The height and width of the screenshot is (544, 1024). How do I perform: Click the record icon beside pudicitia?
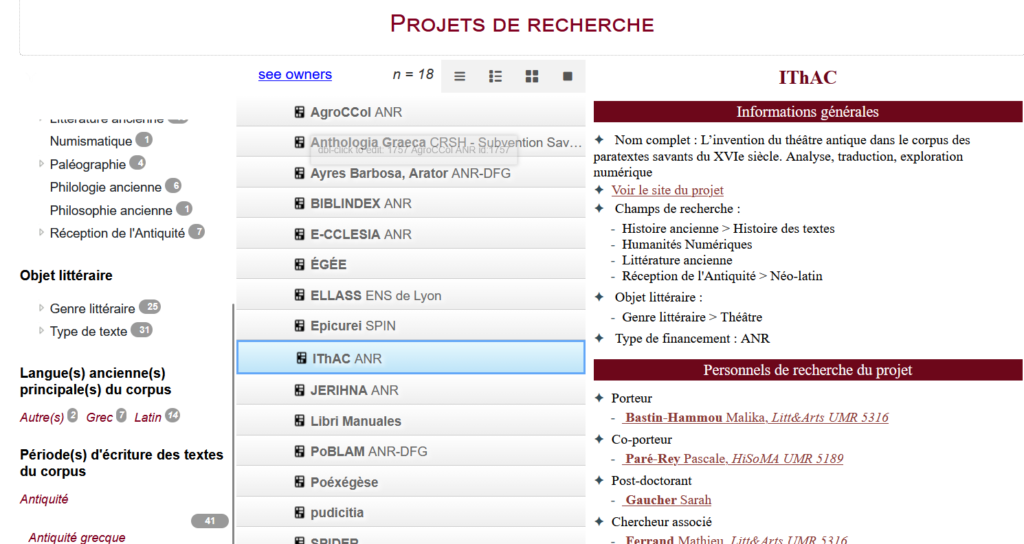(299, 513)
